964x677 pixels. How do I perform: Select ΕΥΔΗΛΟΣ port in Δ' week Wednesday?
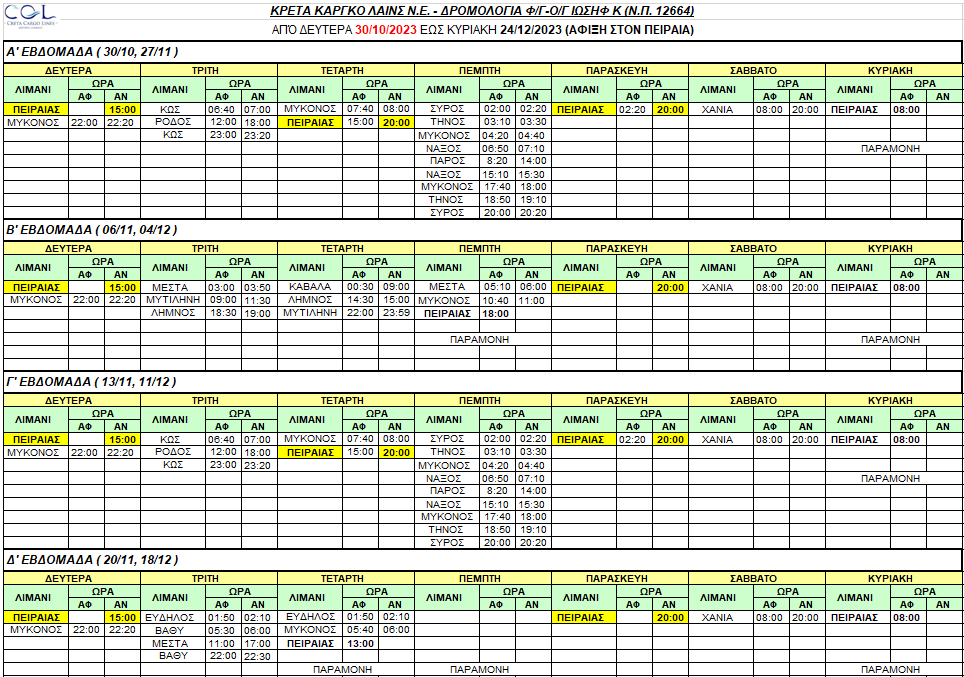click(x=310, y=617)
